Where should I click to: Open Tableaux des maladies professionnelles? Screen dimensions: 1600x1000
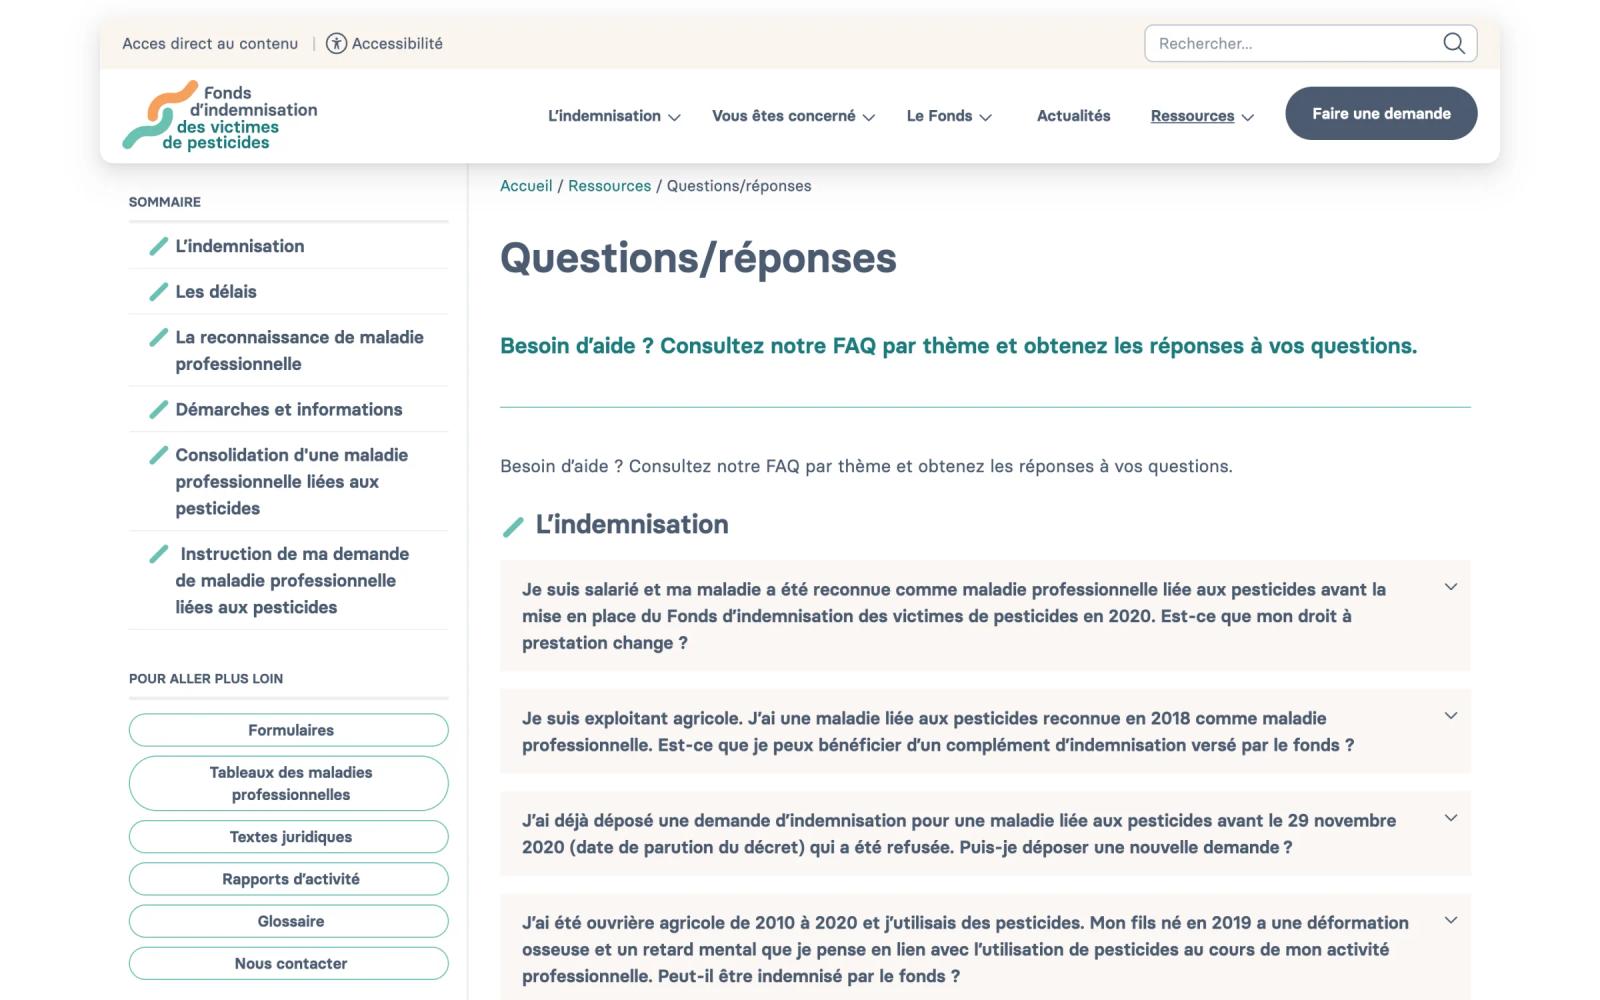pos(289,783)
